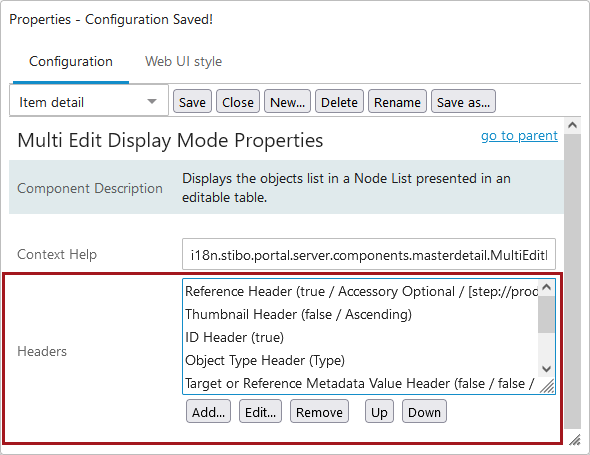
Task: Click the Close button
Action: (x=238, y=102)
